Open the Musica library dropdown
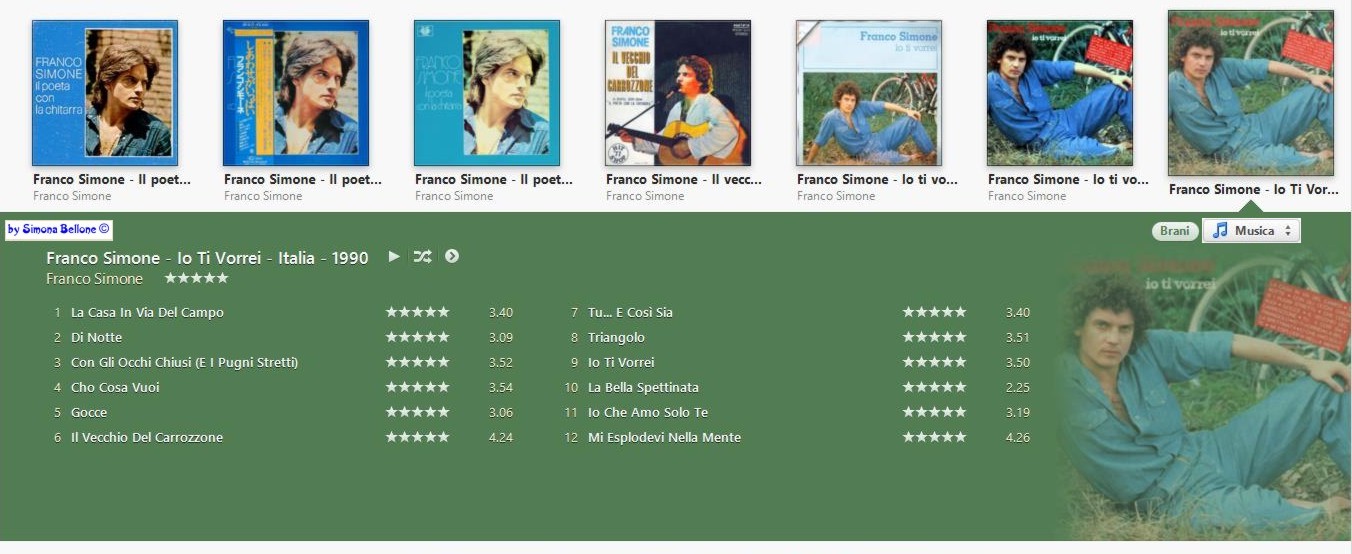This screenshot has width=1352, height=554. [1251, 230]
